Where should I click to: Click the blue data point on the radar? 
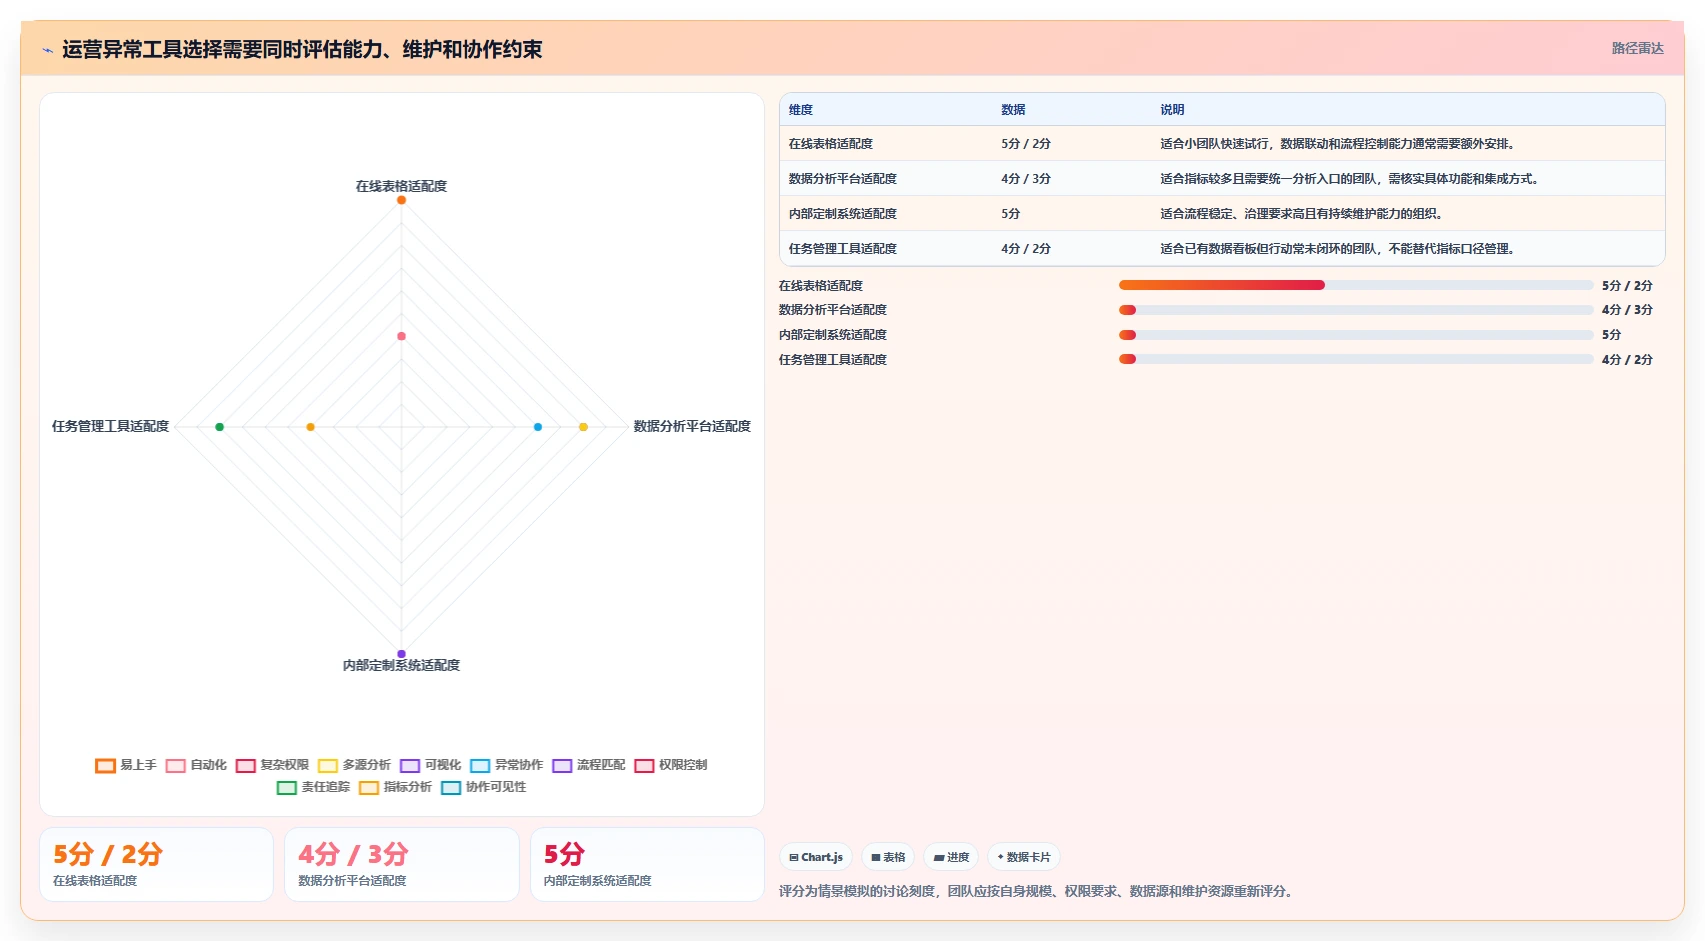click(538, 427)
